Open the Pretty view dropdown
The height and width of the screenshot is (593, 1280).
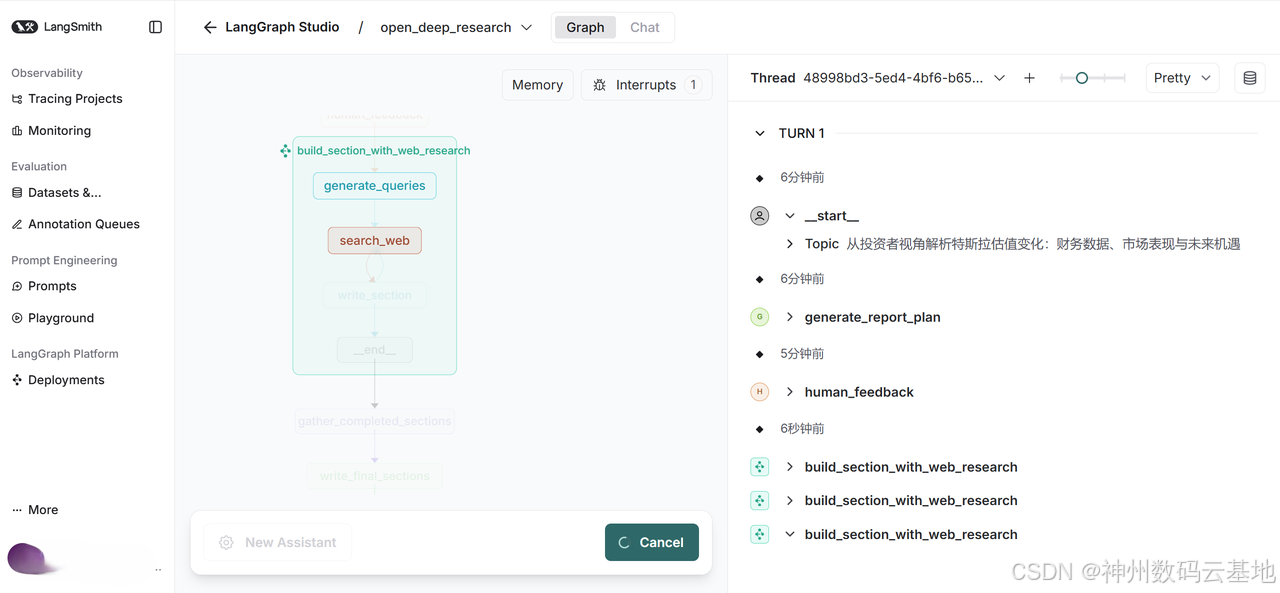[x=1182, y=78]
